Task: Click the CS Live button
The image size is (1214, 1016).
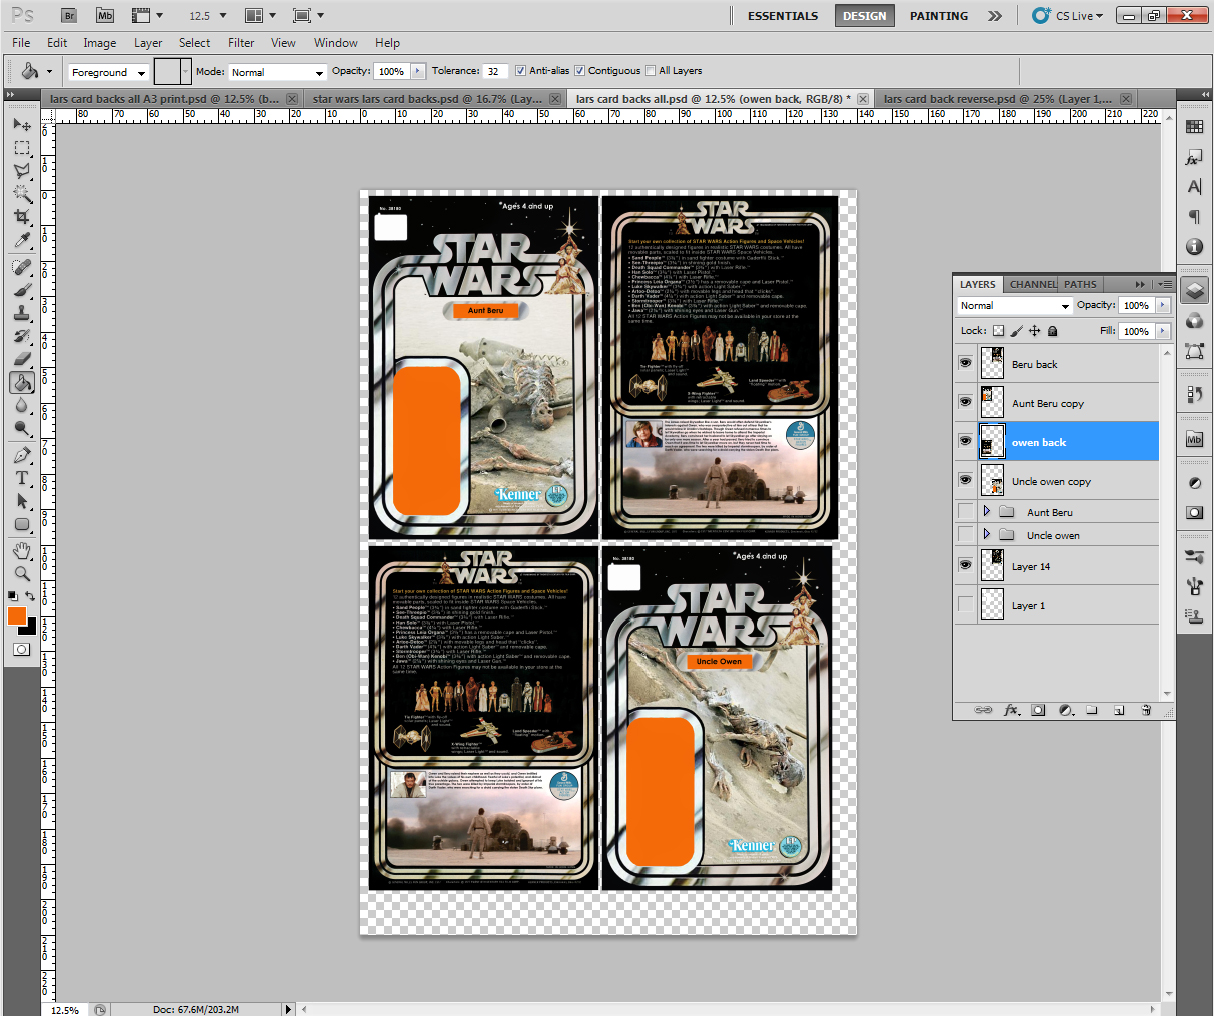Action: 1068,16
